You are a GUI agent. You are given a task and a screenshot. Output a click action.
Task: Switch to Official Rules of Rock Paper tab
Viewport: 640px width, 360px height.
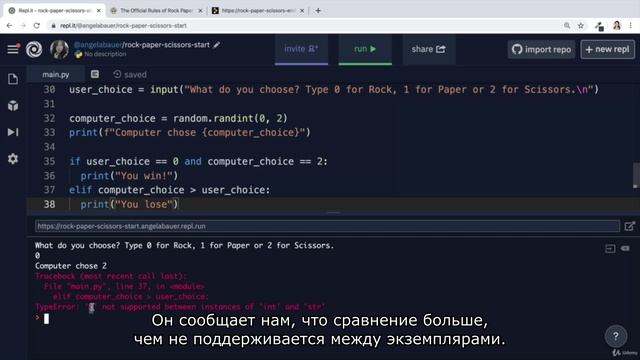[156, 11]
